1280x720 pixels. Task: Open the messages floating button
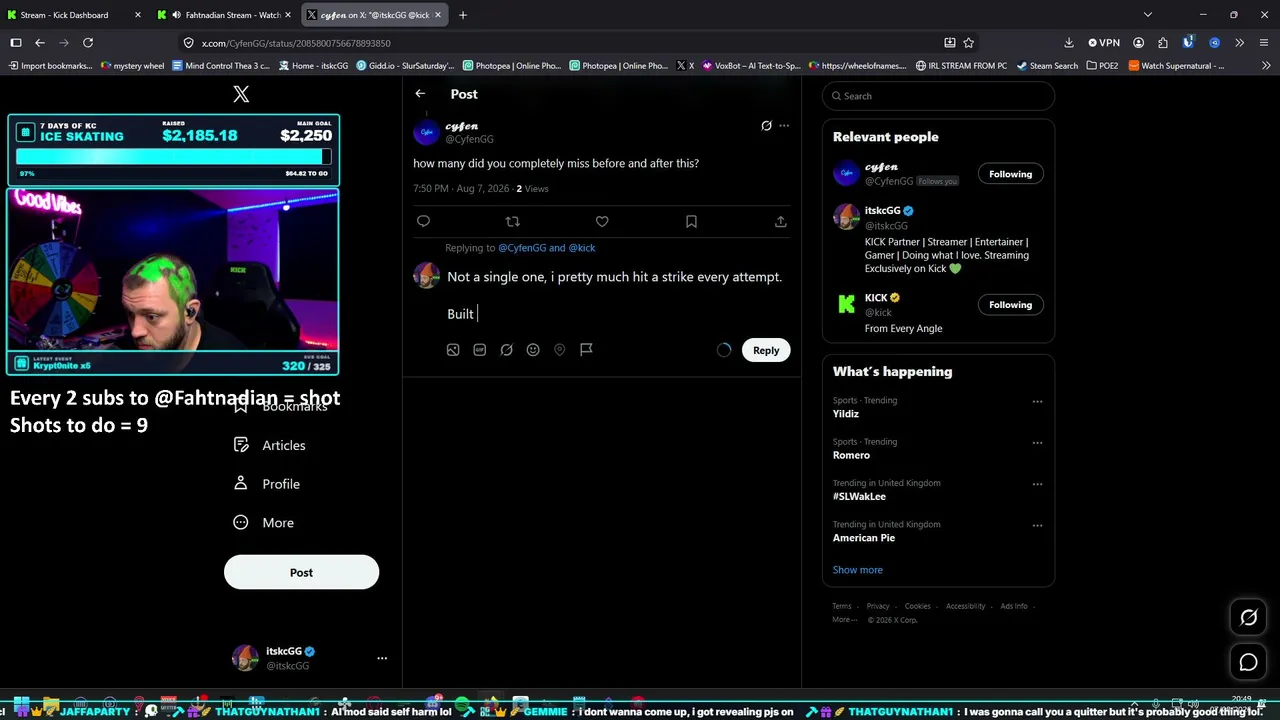click(x=1248, y=662)
